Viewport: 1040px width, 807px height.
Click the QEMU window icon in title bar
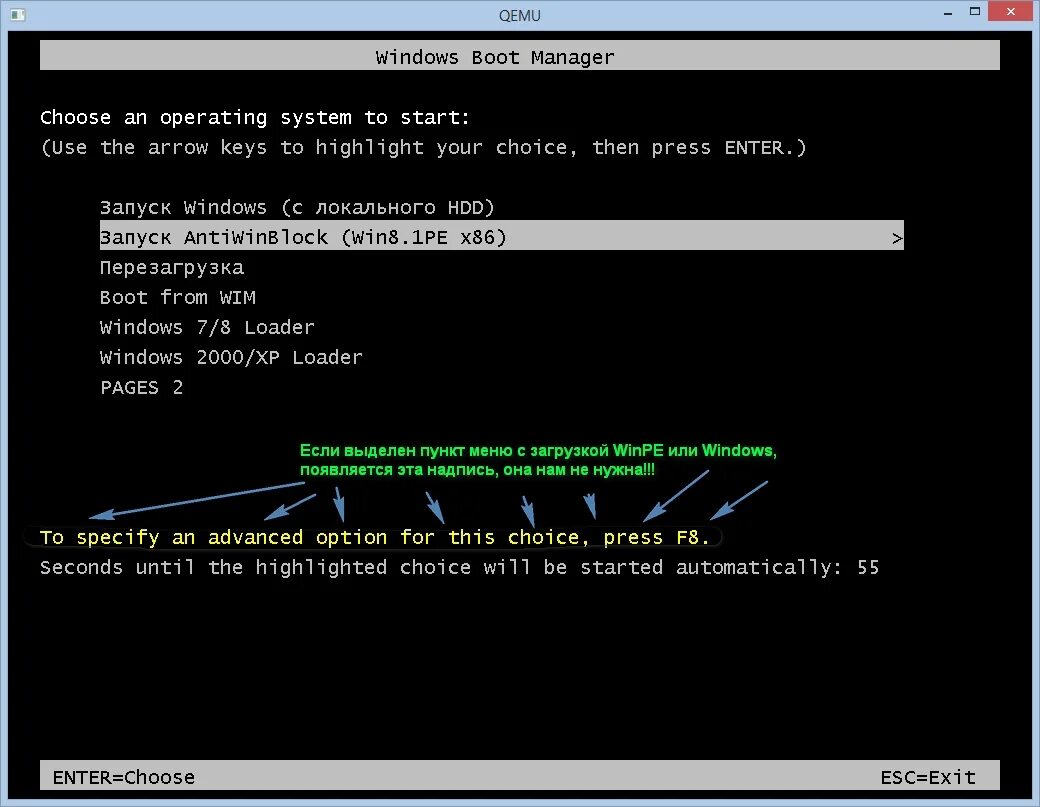click(x=18, y=15)
